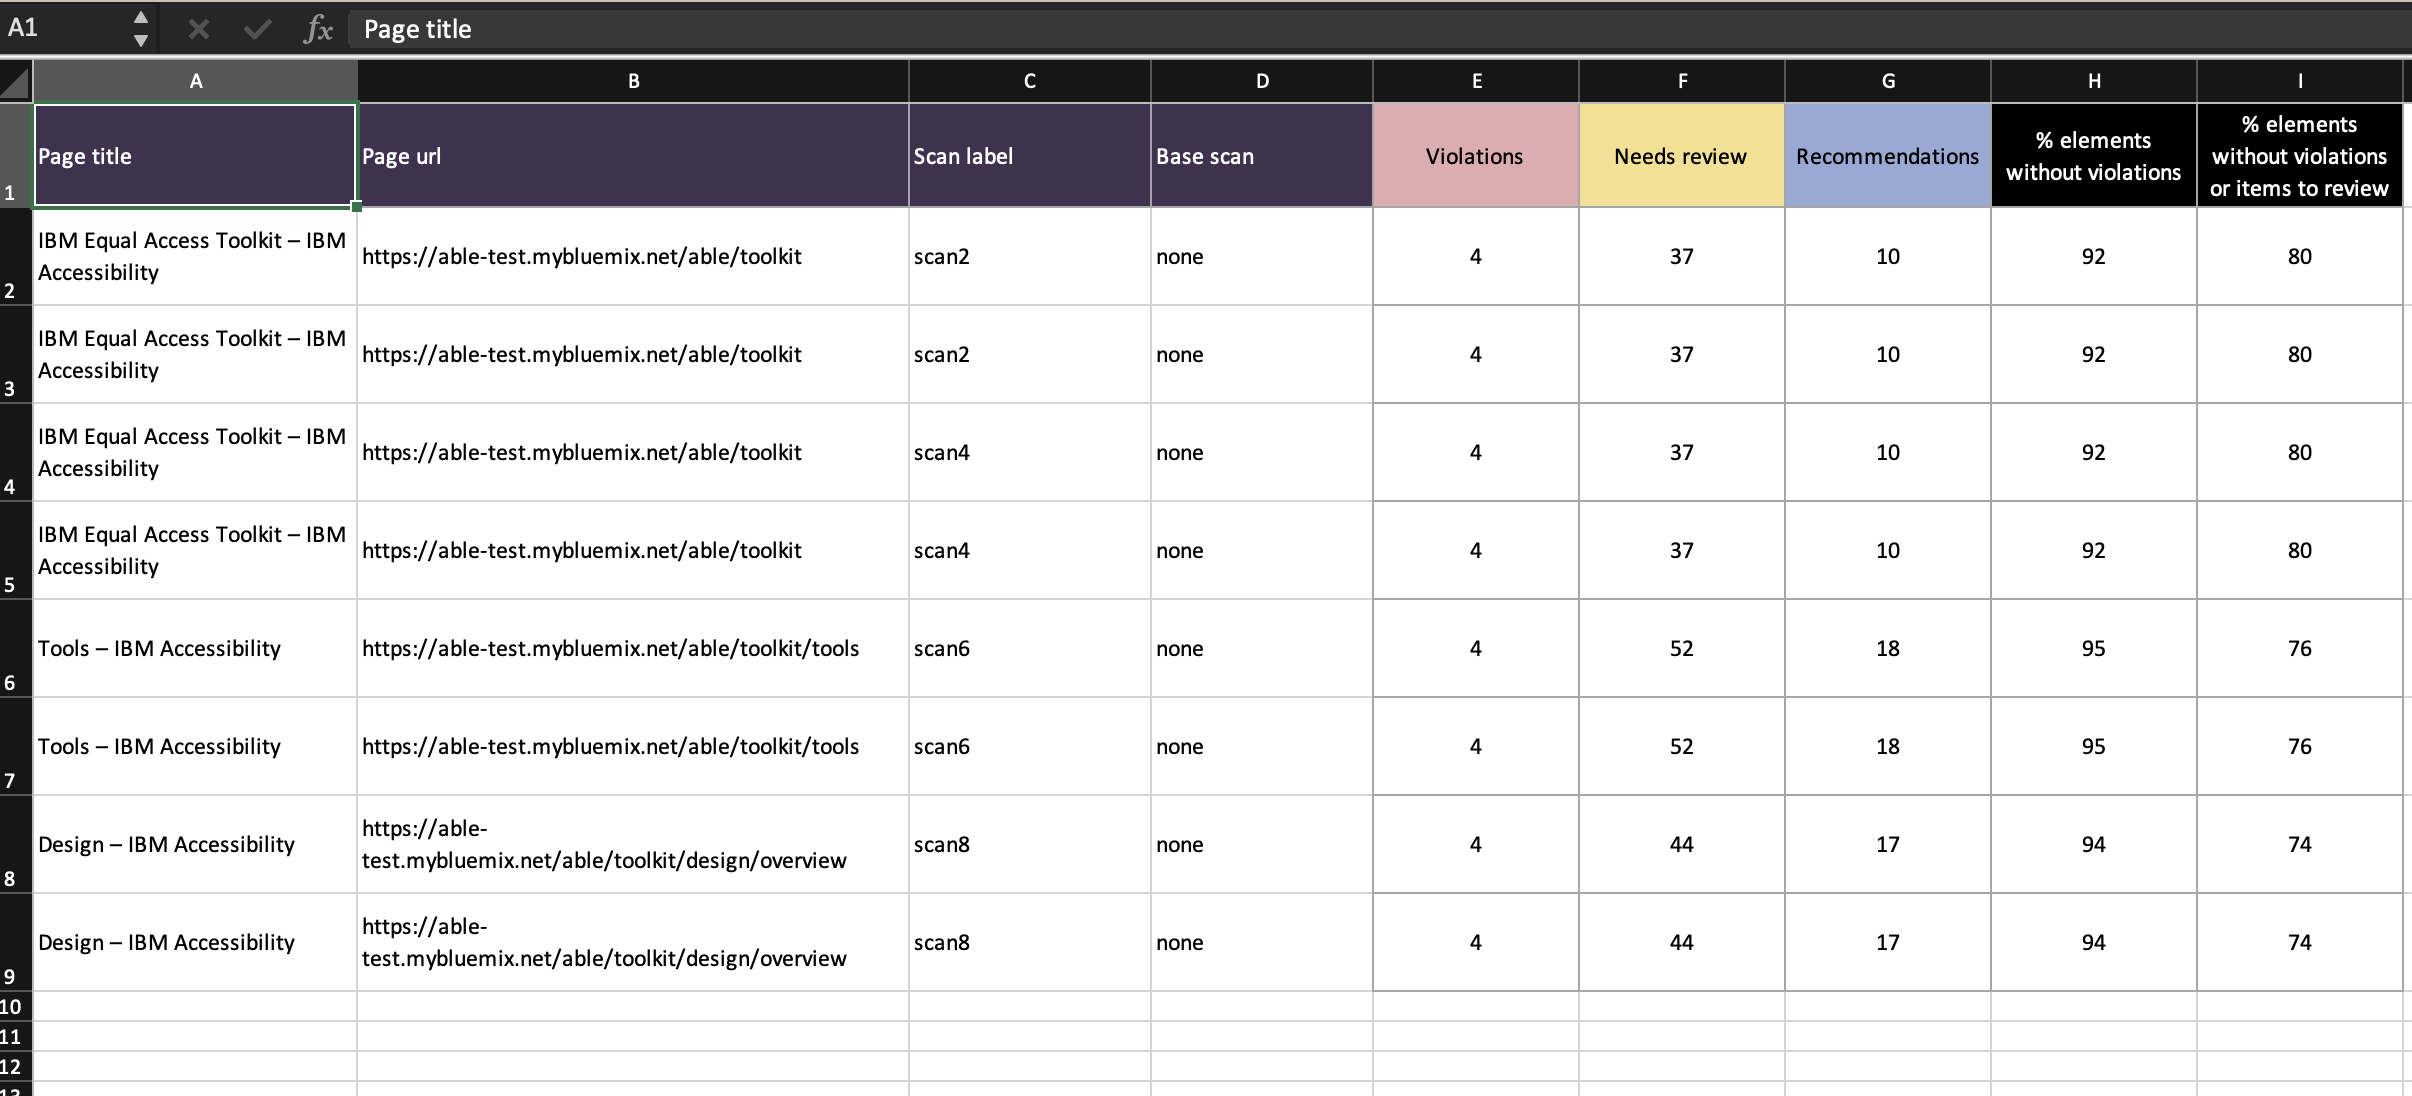Click the toolkit/tools URL in row 6
This screenshot has height=1096, width=2412.
(610, 648)
